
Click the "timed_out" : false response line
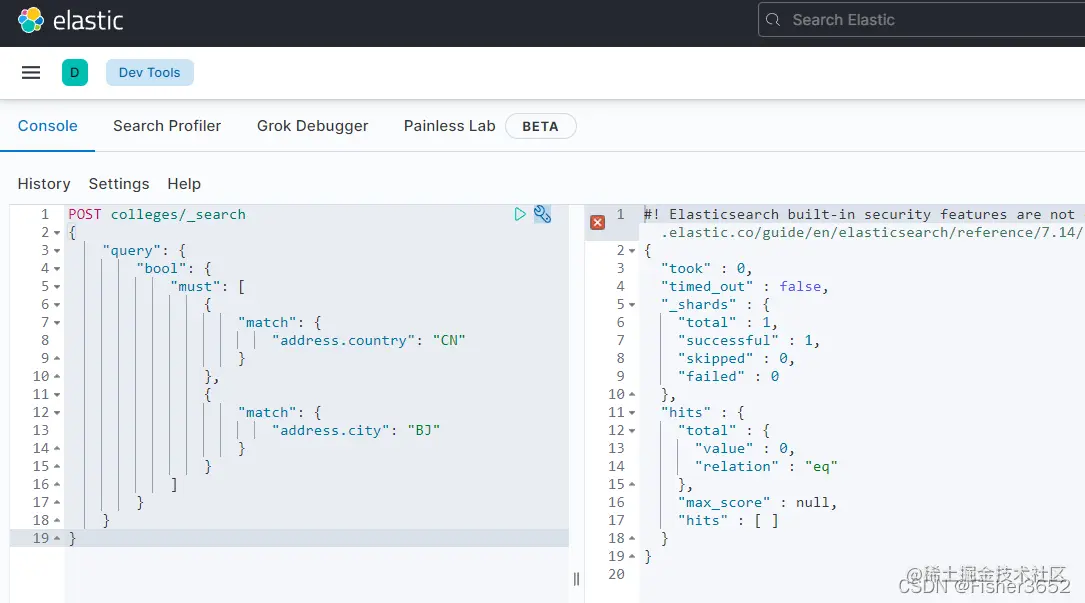[x=745, y=287]
